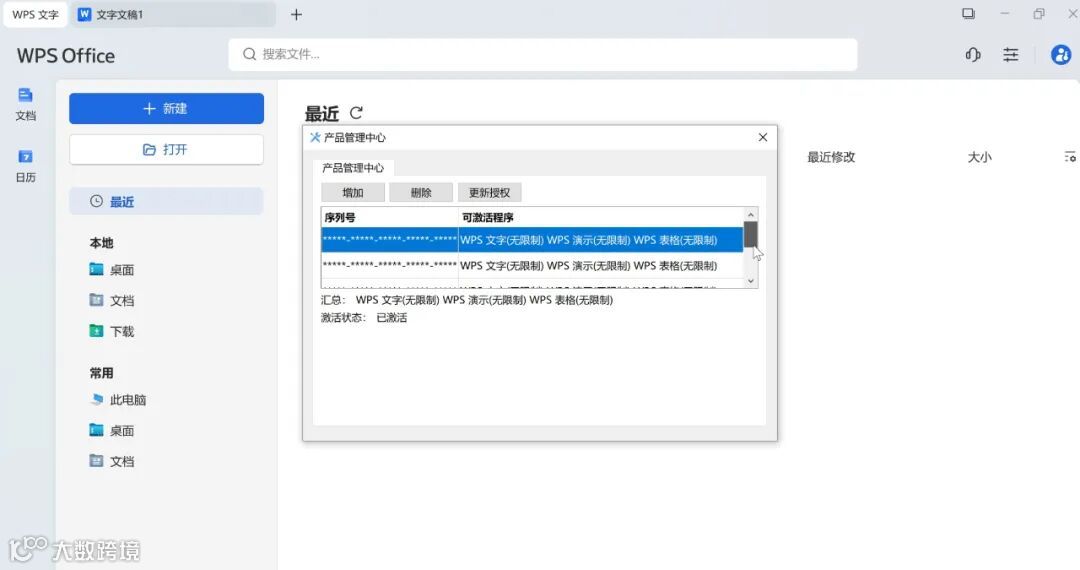1080x570 pixels.
Task: Click the 增加 button
Action: [x=353, y=193]
